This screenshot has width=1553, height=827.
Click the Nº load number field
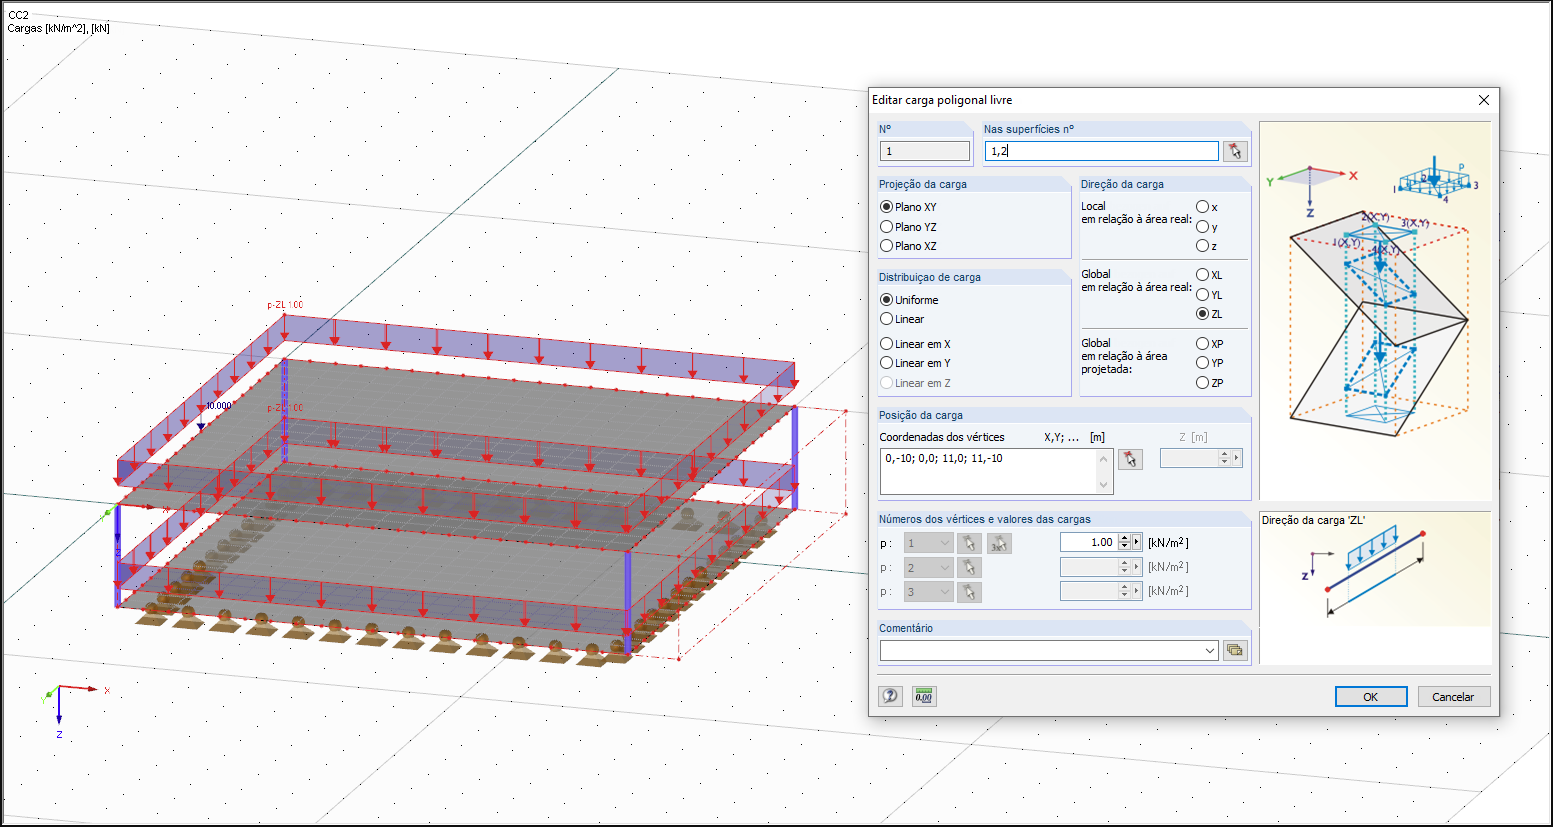925,151
